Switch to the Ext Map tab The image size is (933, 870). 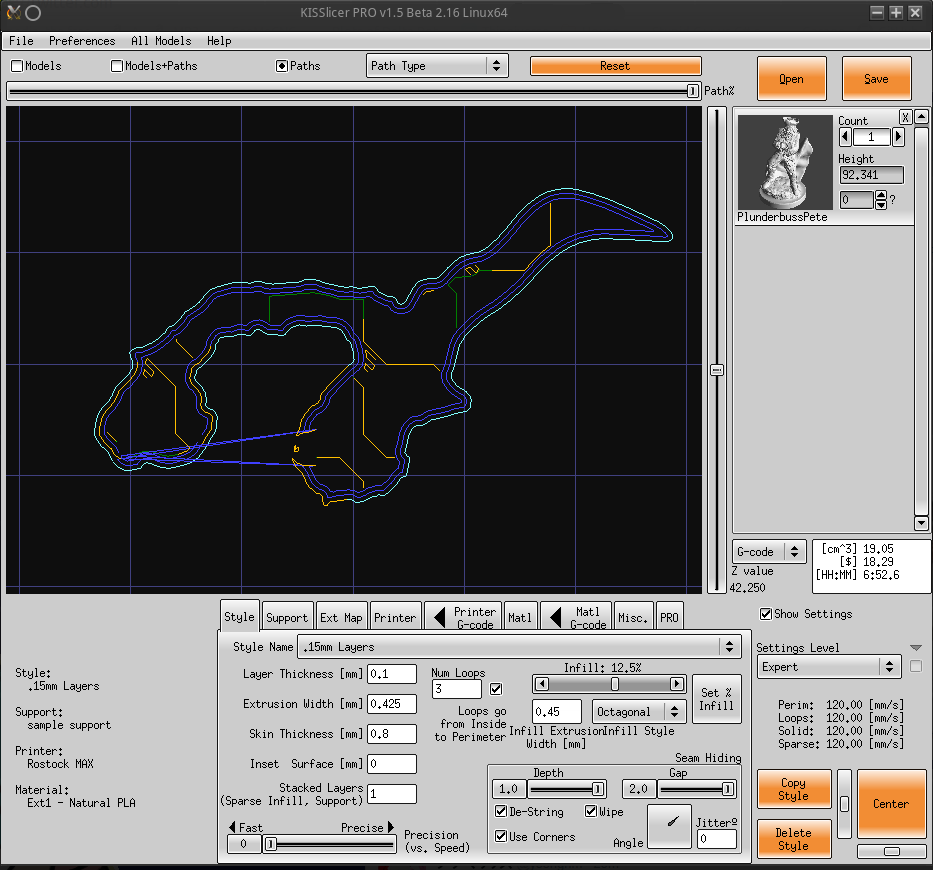tap(341, 617)
